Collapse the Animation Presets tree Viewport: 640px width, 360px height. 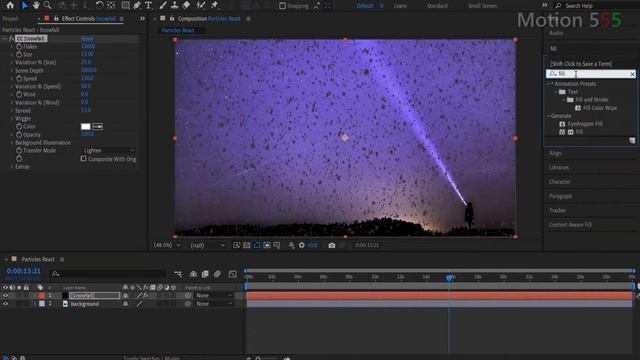[x=549, y=84]
